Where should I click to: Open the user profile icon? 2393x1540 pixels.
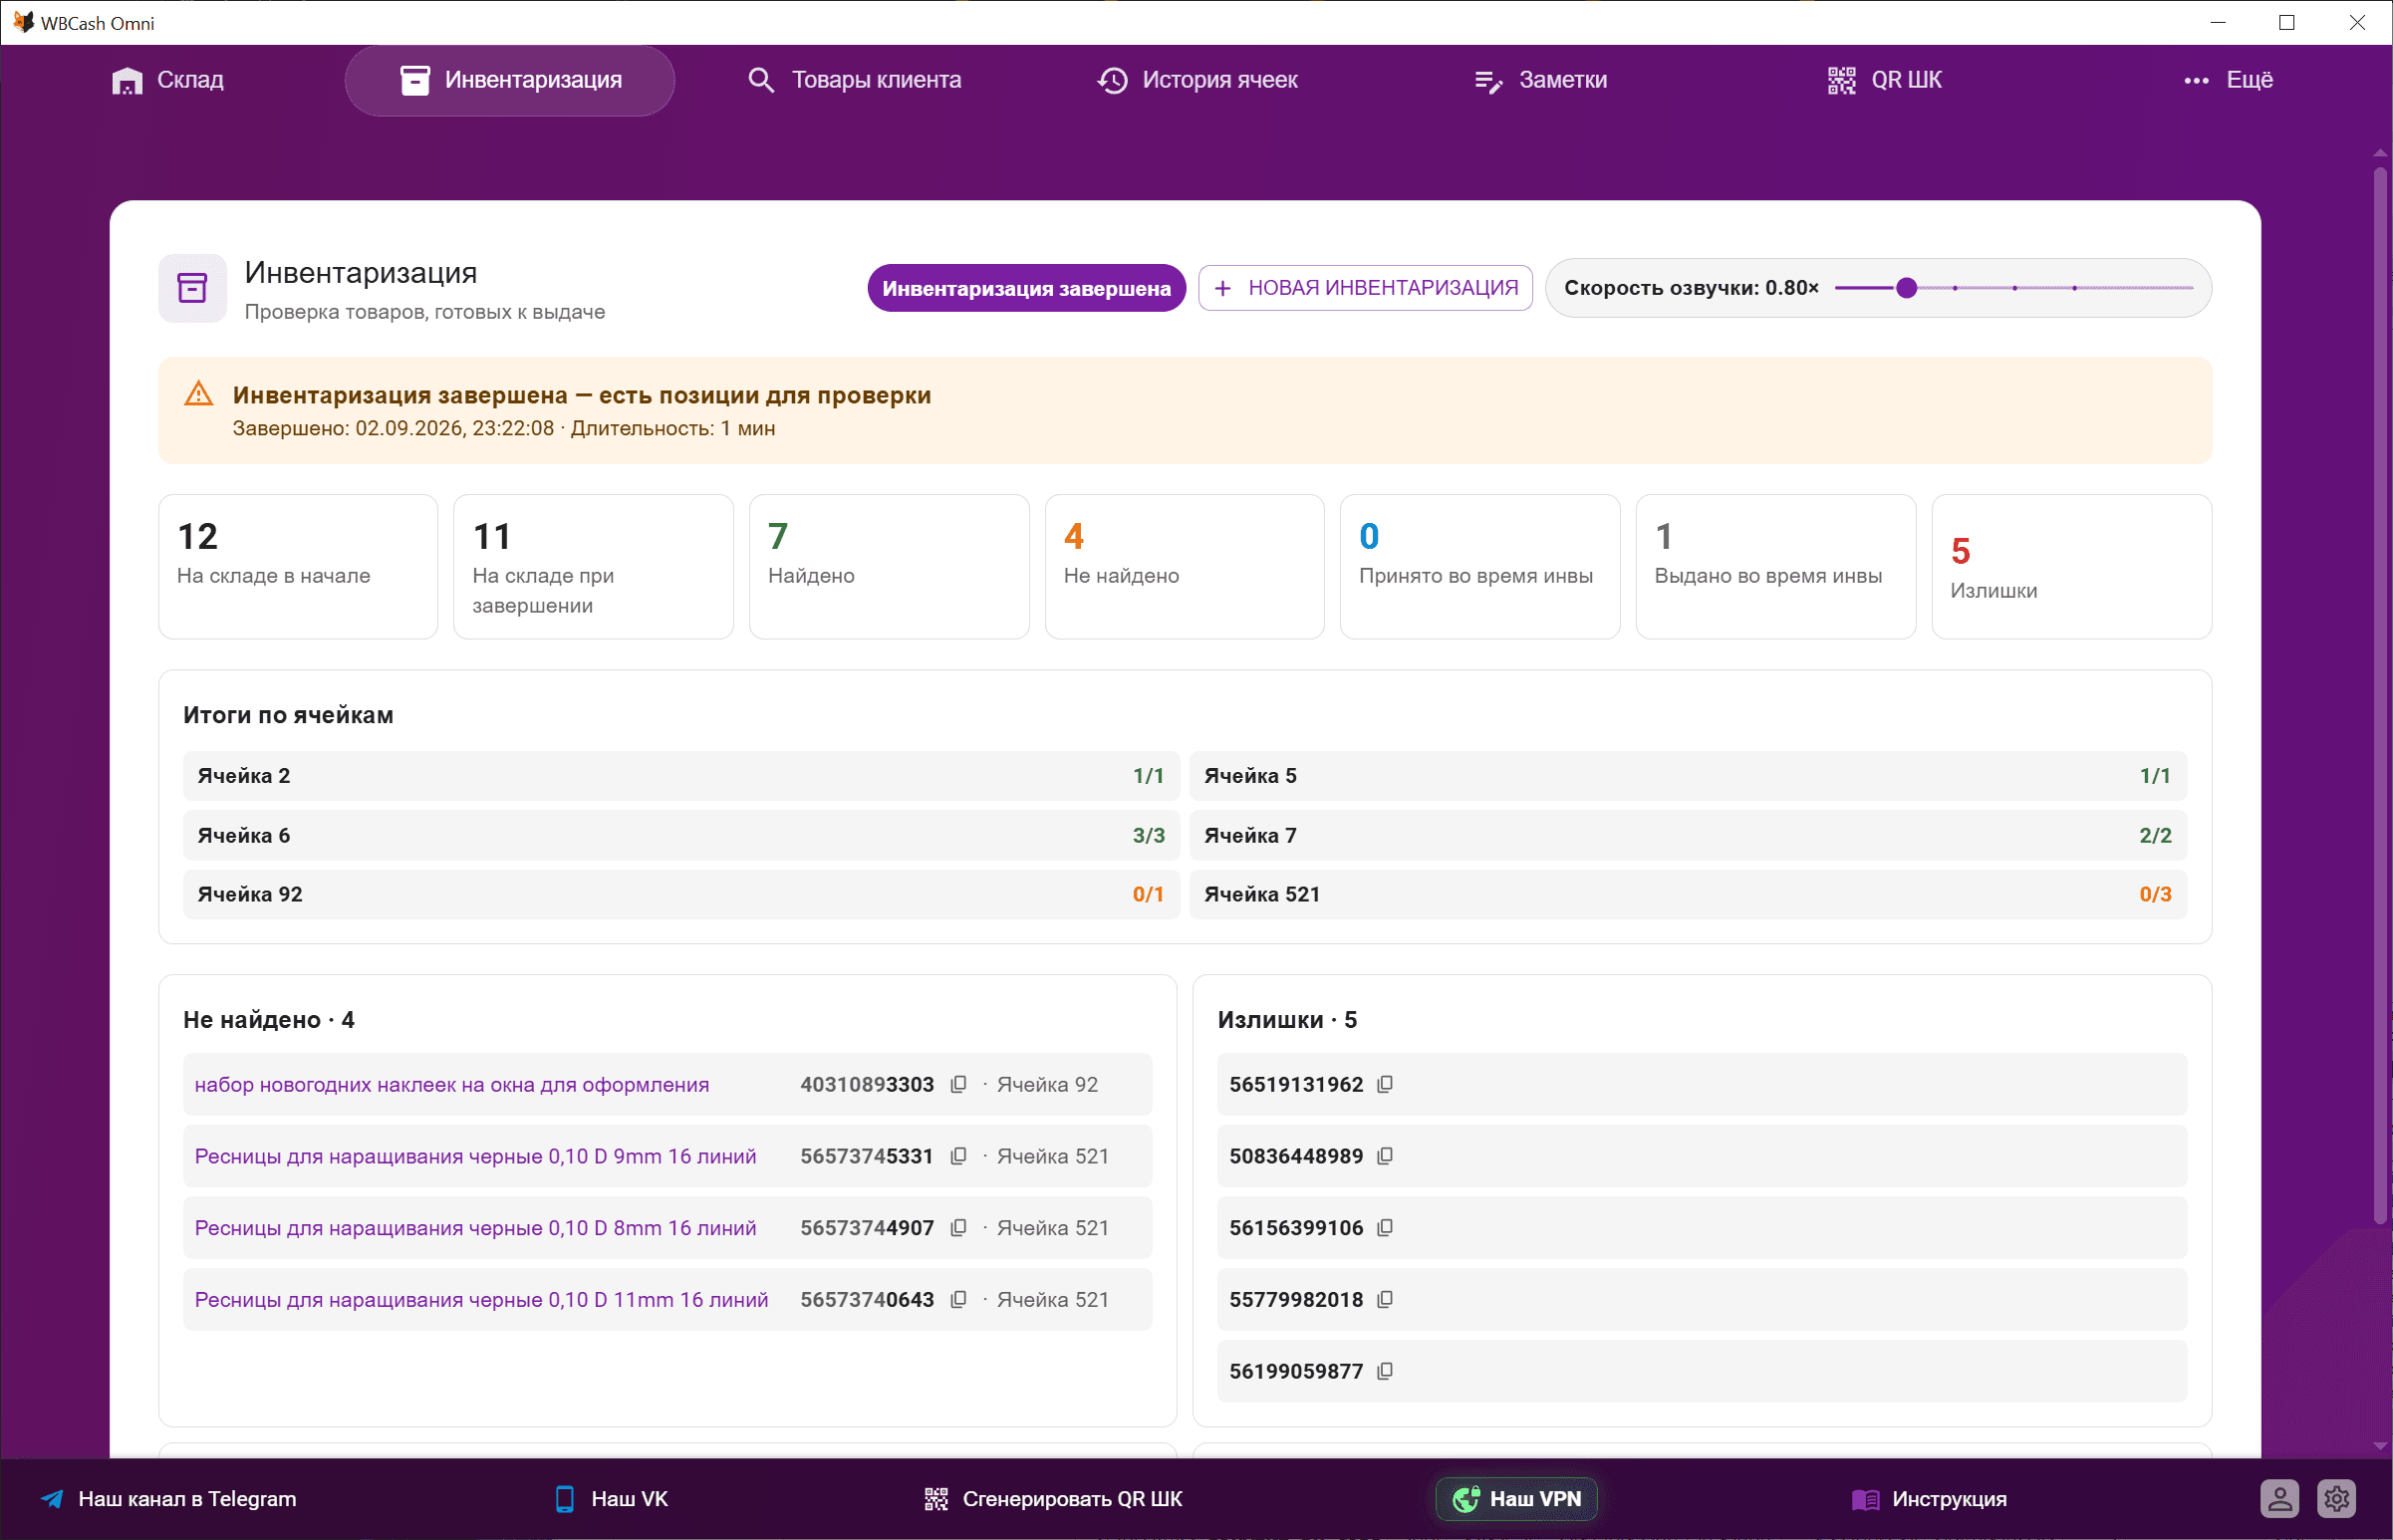2280,1499
